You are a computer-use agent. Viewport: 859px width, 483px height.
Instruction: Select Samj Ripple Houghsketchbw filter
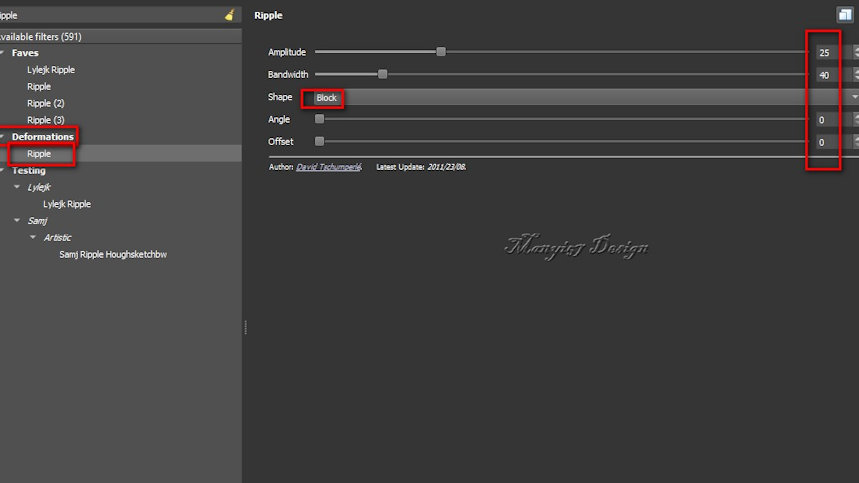tap(113, 255)
